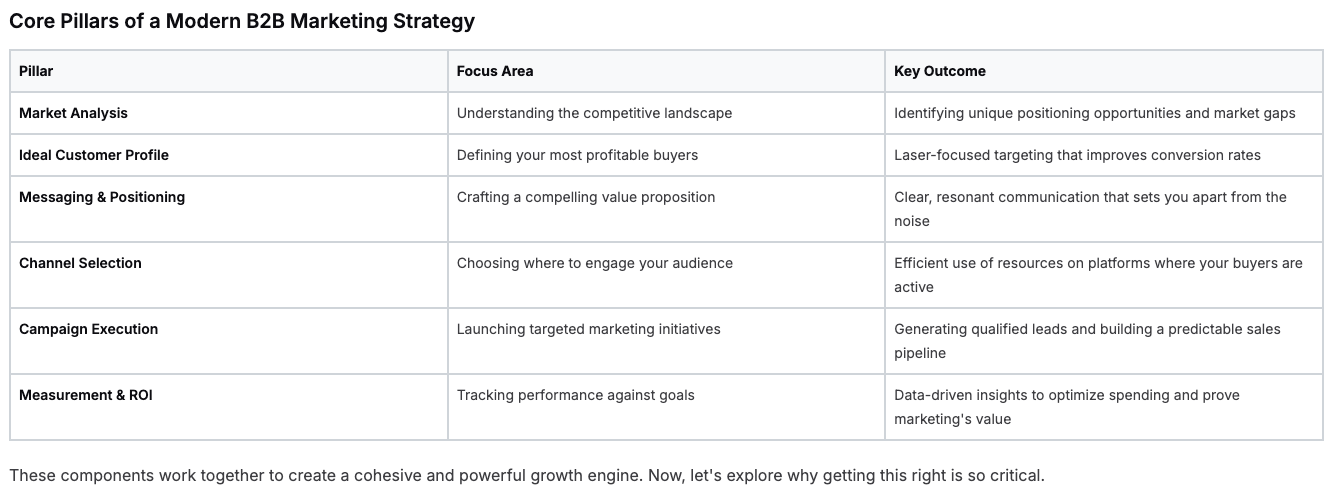Screen dimensions: 1341x500
Task: Click the table title heading text
Action: tap(242, 20)
